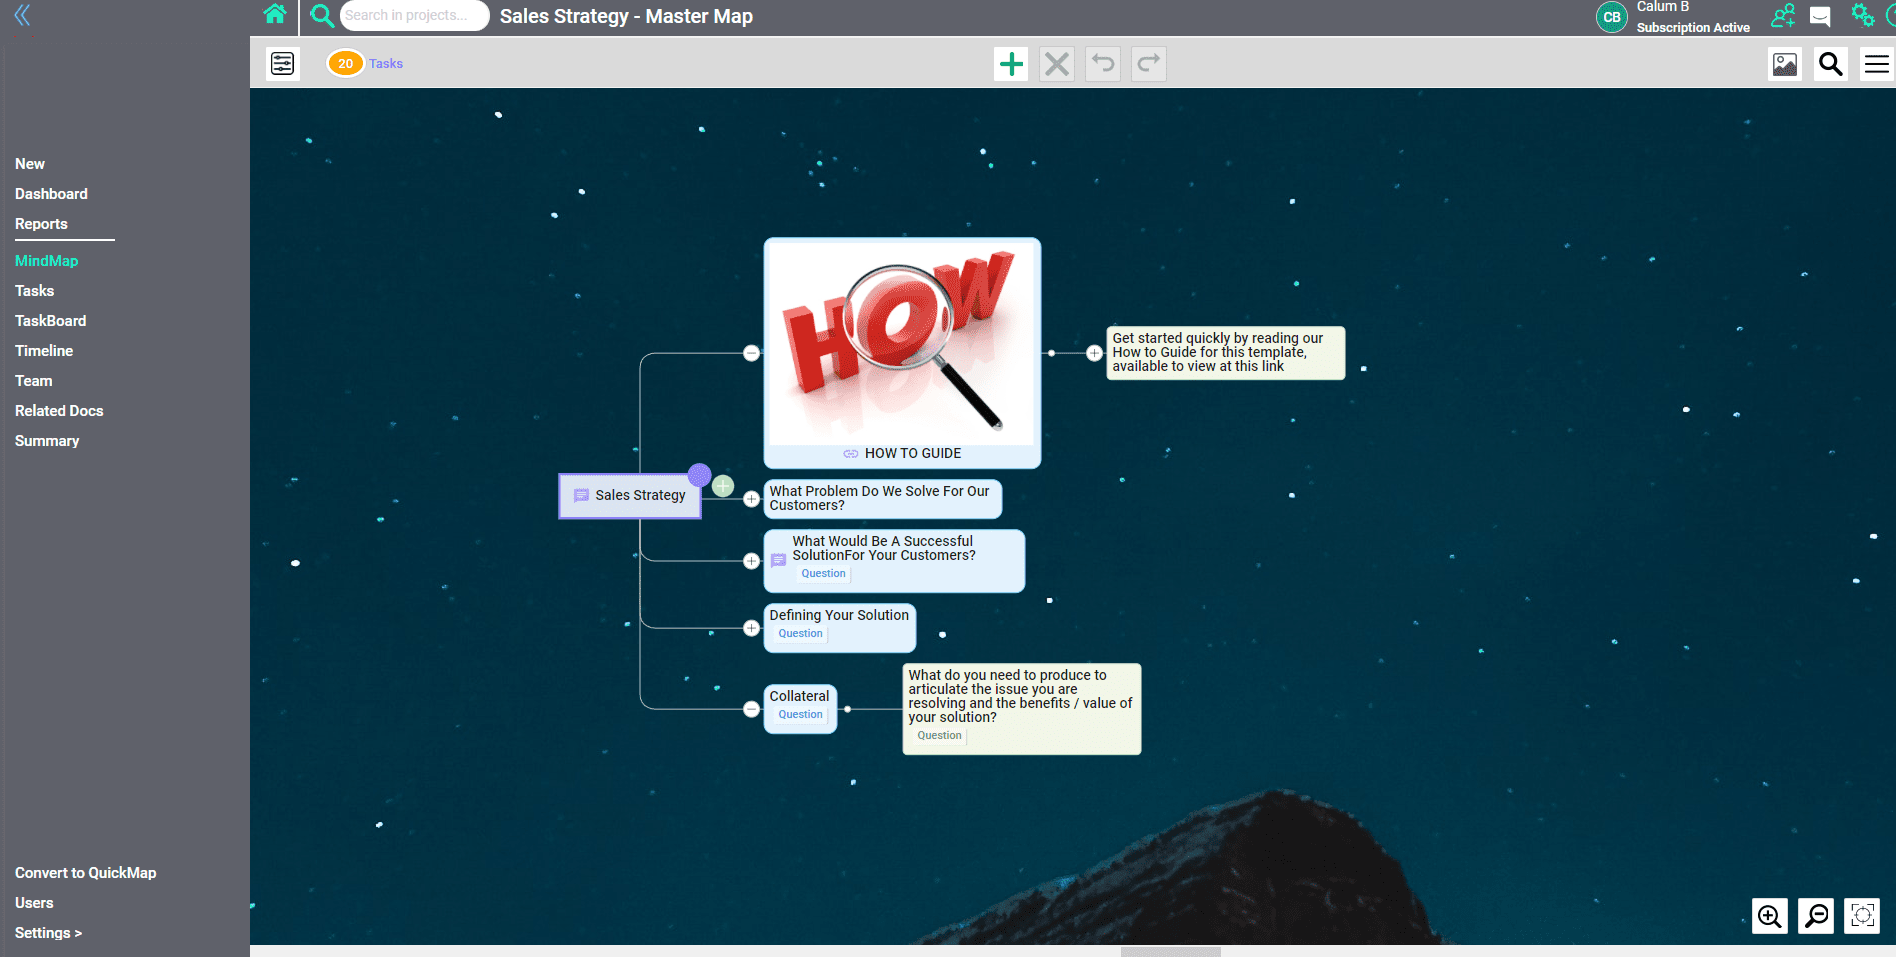Click the fit-to-screen icon

(x=1862, y=915)
